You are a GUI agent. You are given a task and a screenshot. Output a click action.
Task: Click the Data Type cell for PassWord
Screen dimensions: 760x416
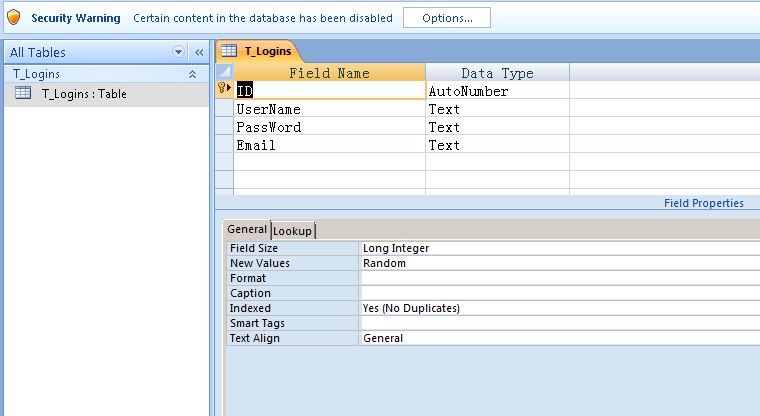(496, 127)
